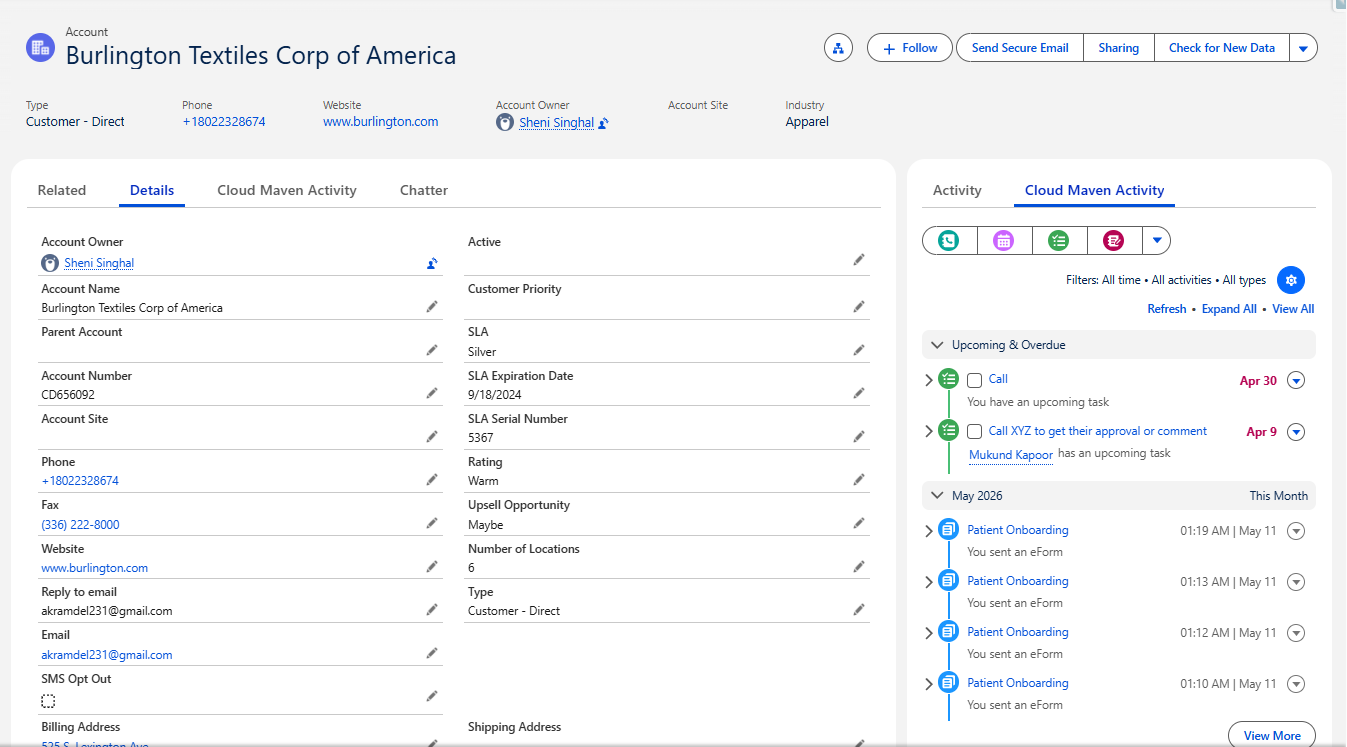Edit the SLA Silver field pencil
The height and width of the screenshot is (747, 1347).
pyautogui.click(x=859, y=350)
